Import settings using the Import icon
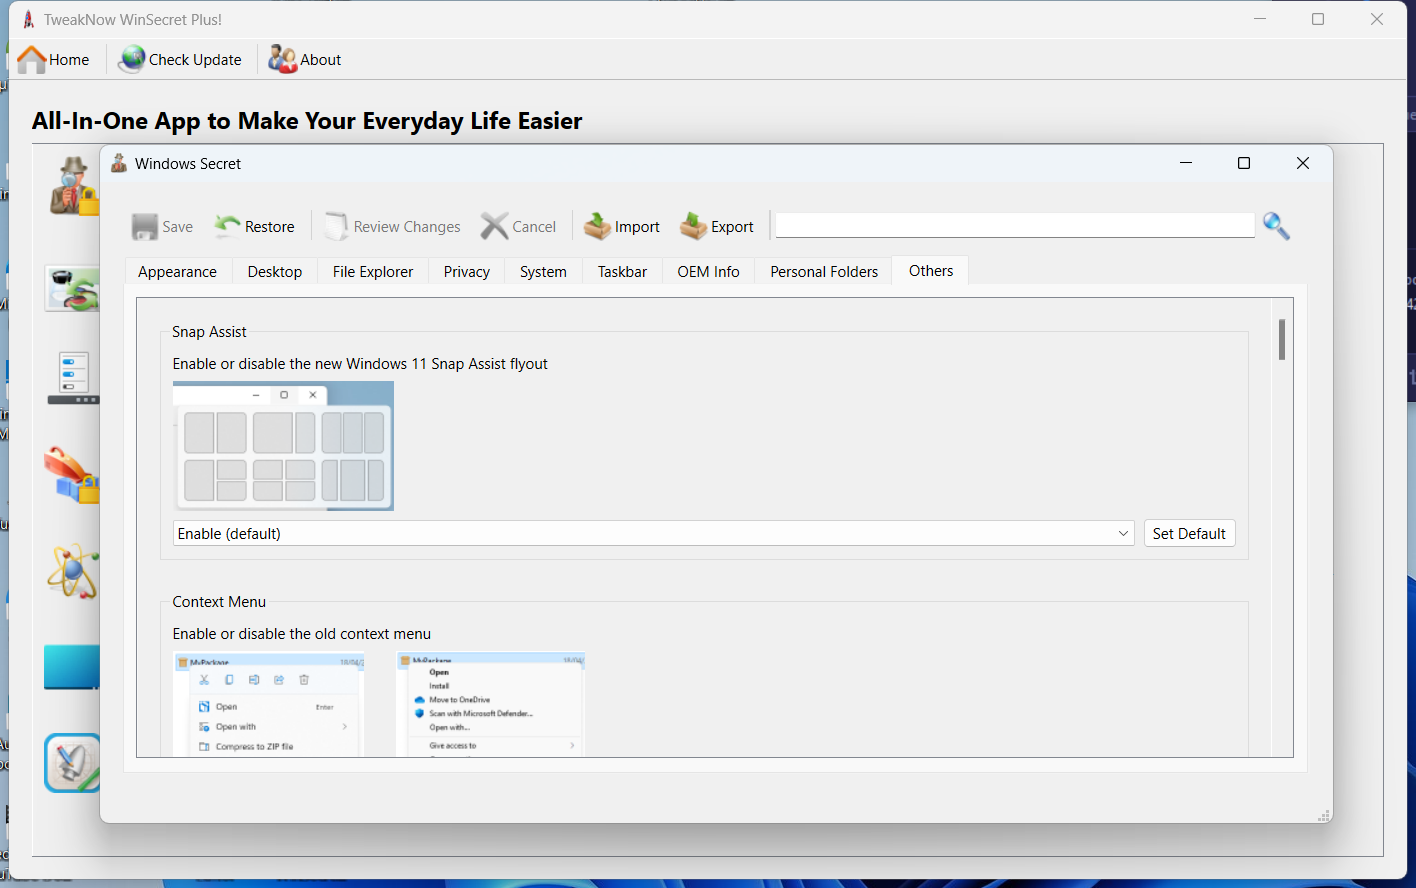Viewport: 1416px width, 888px height. click(x=597, y=227)
